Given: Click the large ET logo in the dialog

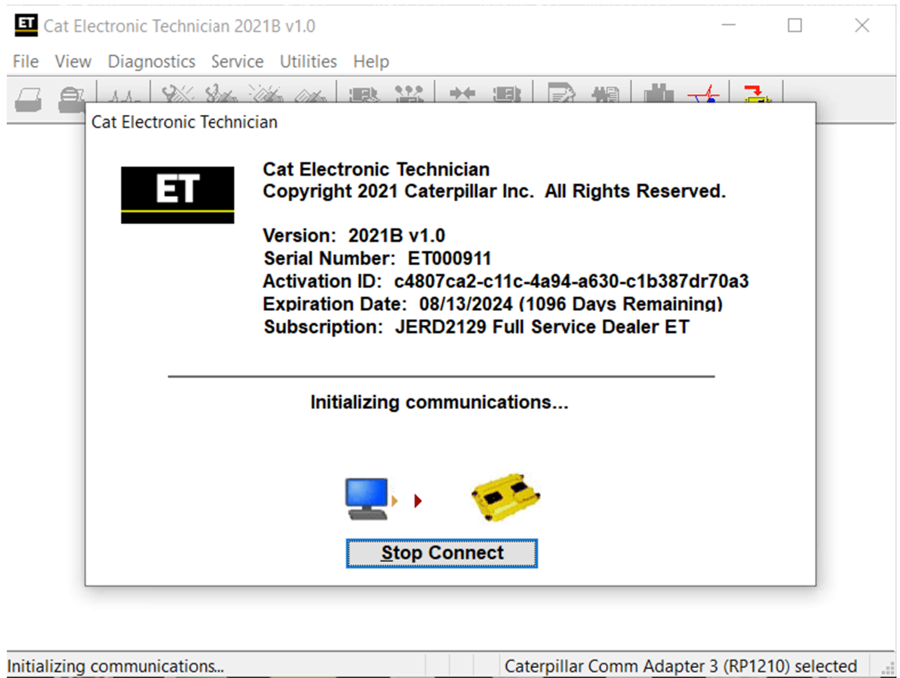Looking at the screenshot, I should 177,195.
